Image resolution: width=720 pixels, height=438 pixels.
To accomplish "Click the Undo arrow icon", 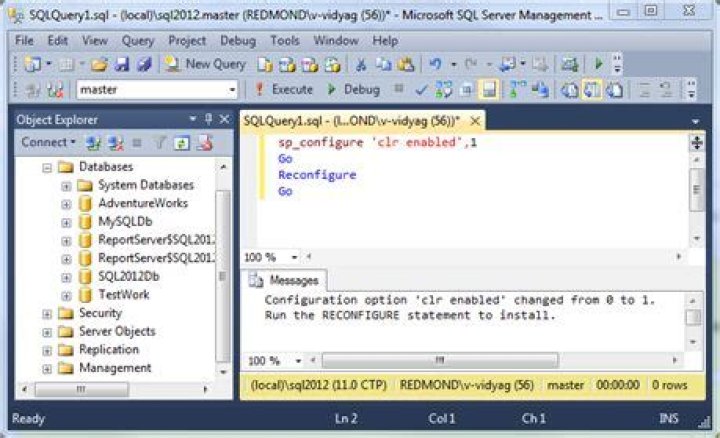I will (435, 64).
